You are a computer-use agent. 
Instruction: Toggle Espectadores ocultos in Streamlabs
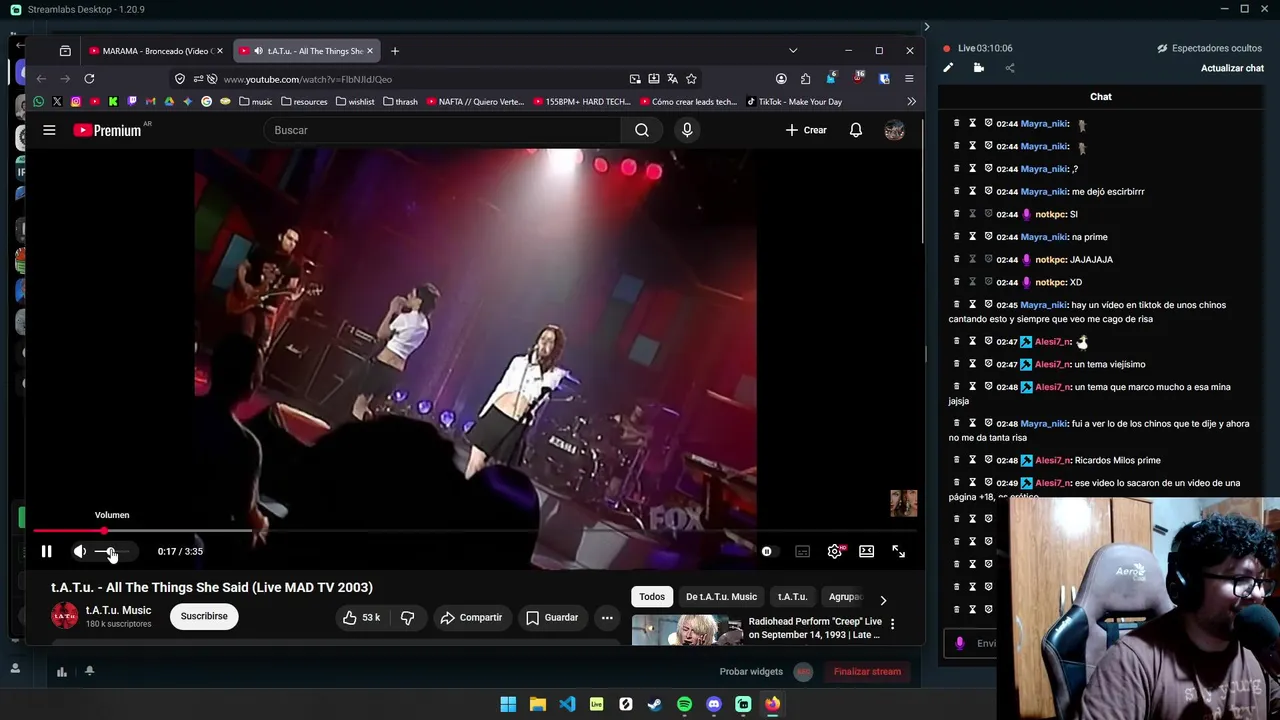[x=1209, y=48]
